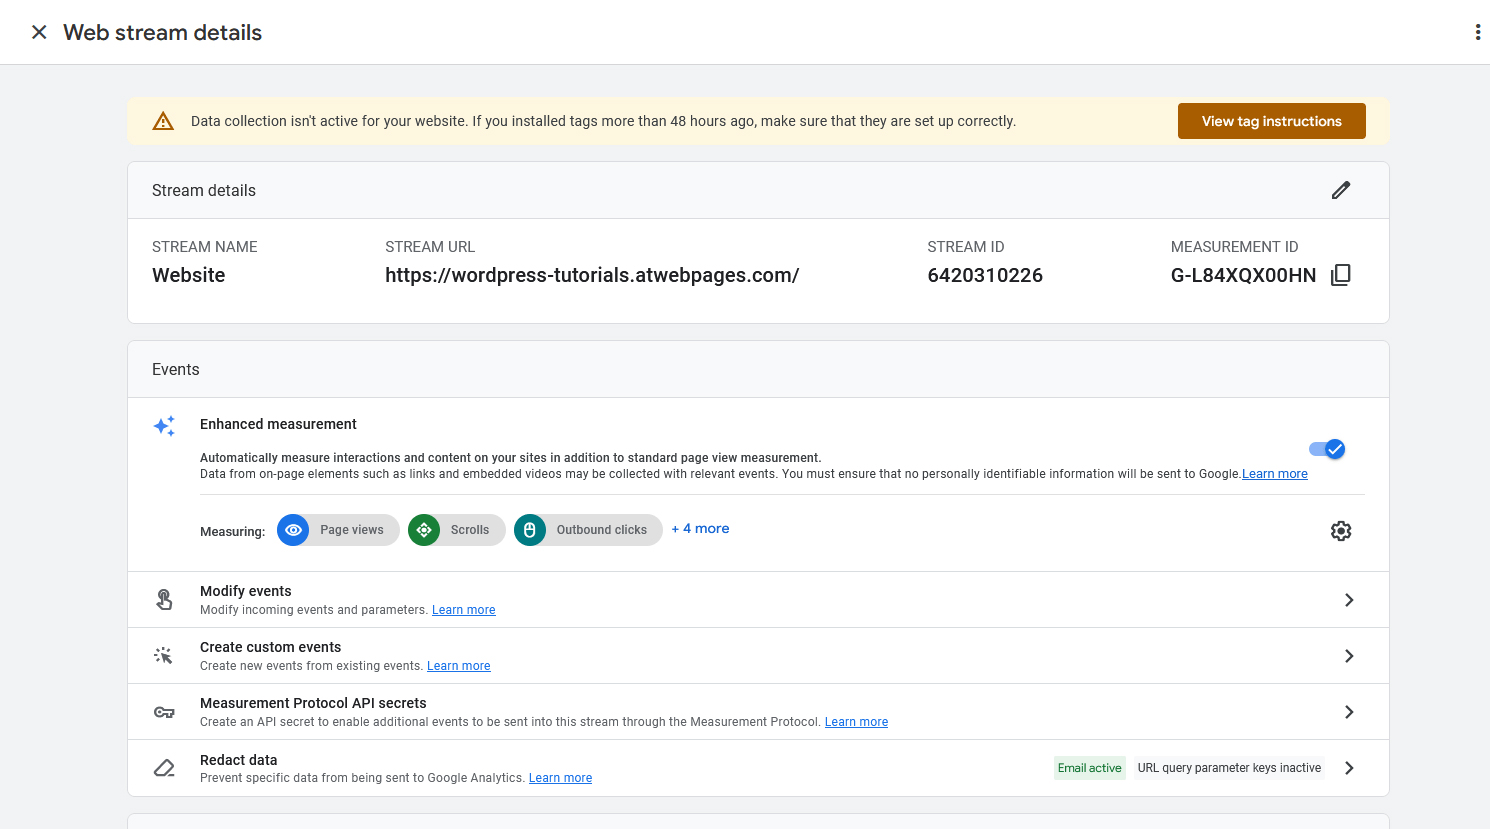Expand Create custom events with its chevron

(x=1349, y=655)
